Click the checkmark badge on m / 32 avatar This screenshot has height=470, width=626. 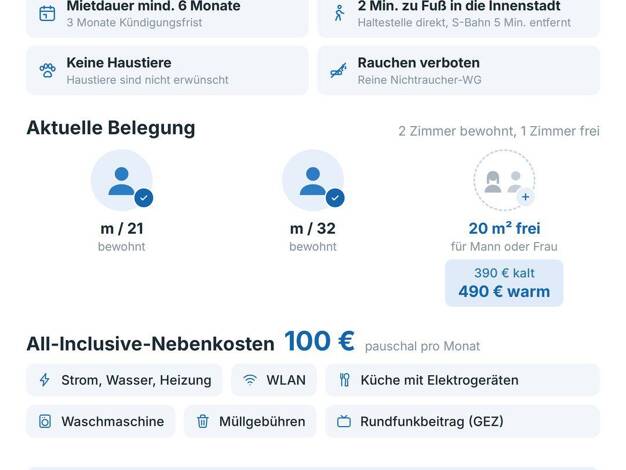[335, 198]
